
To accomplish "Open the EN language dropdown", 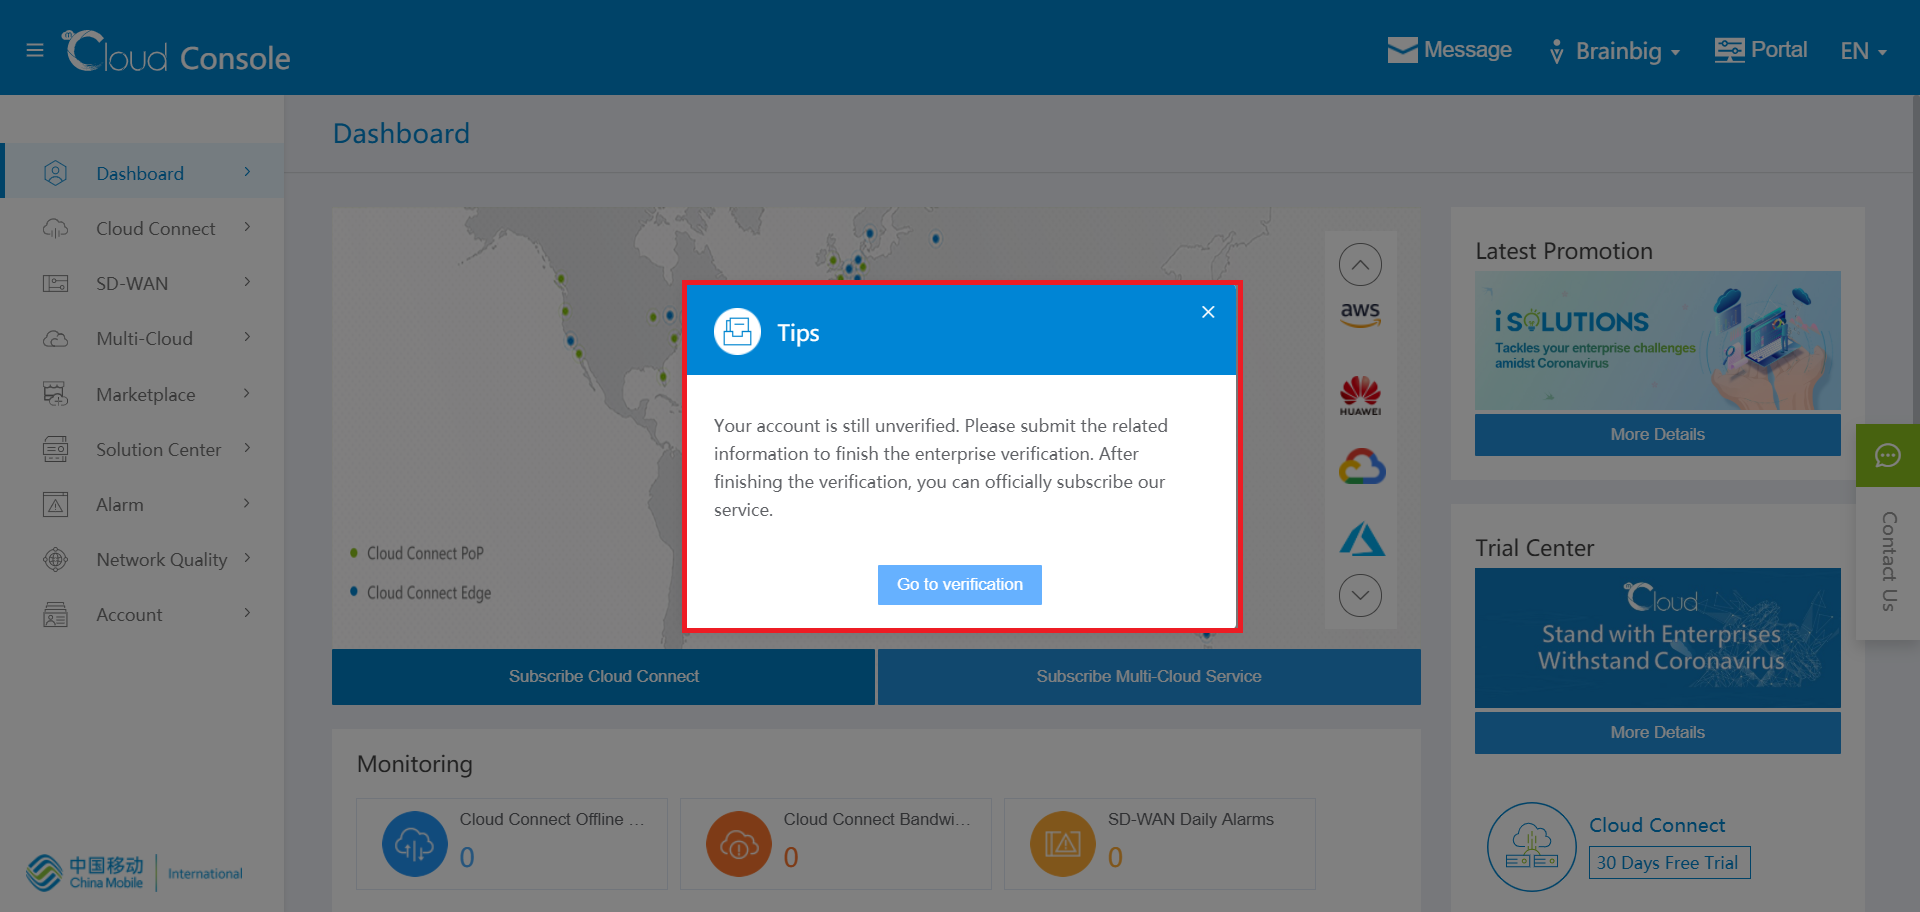I will pyautogui.click(x=1863, y=51).
